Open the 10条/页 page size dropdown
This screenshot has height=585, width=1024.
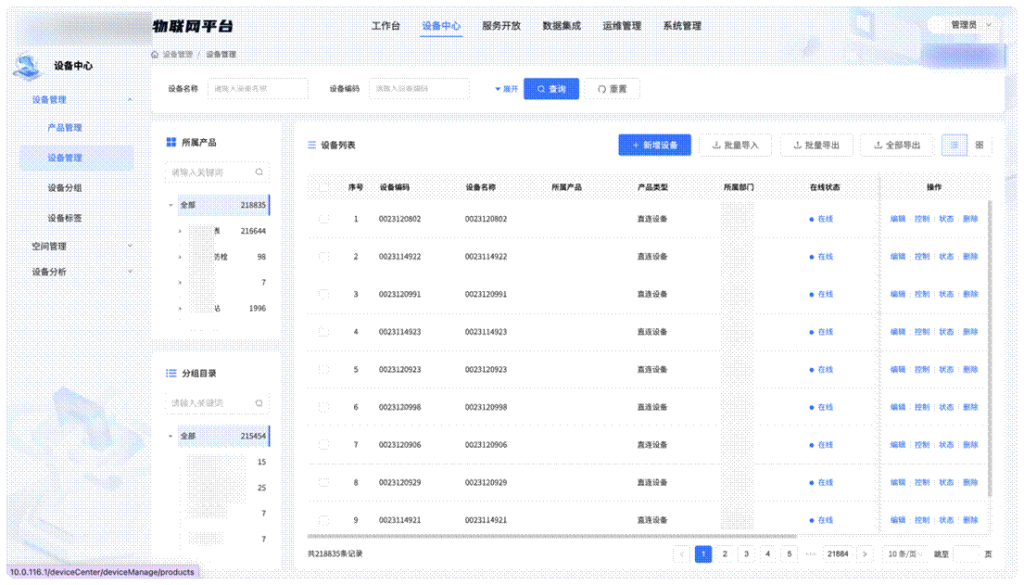click(x=904, y=554)
